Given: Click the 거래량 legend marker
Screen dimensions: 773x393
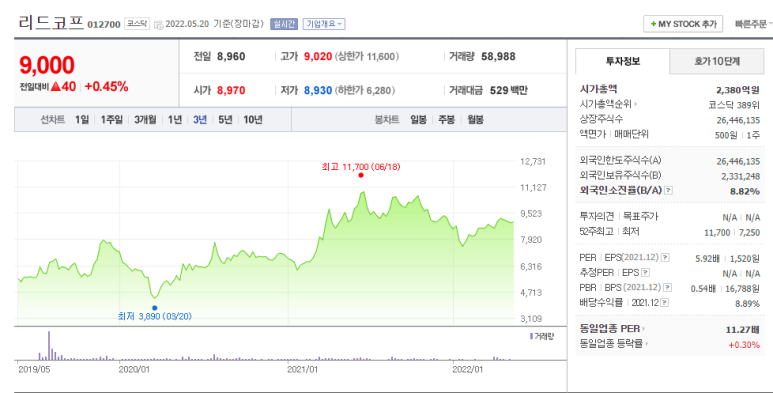Looking at the screenshot, I should [x=531, y=336].
